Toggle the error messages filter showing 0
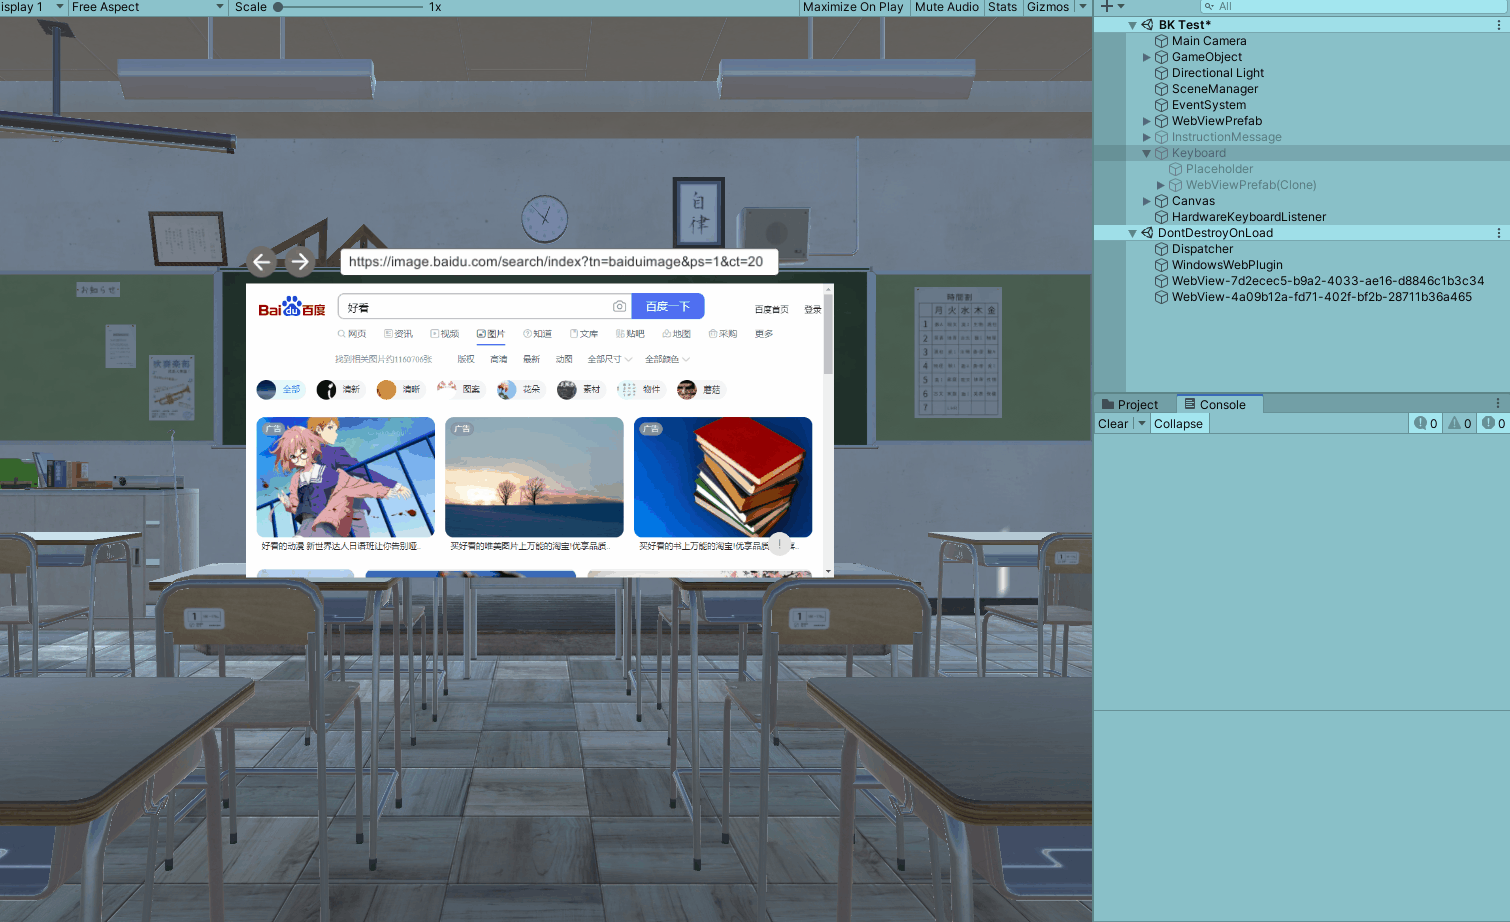This screenshot has width=1510, height=922. coord(1493,424)
